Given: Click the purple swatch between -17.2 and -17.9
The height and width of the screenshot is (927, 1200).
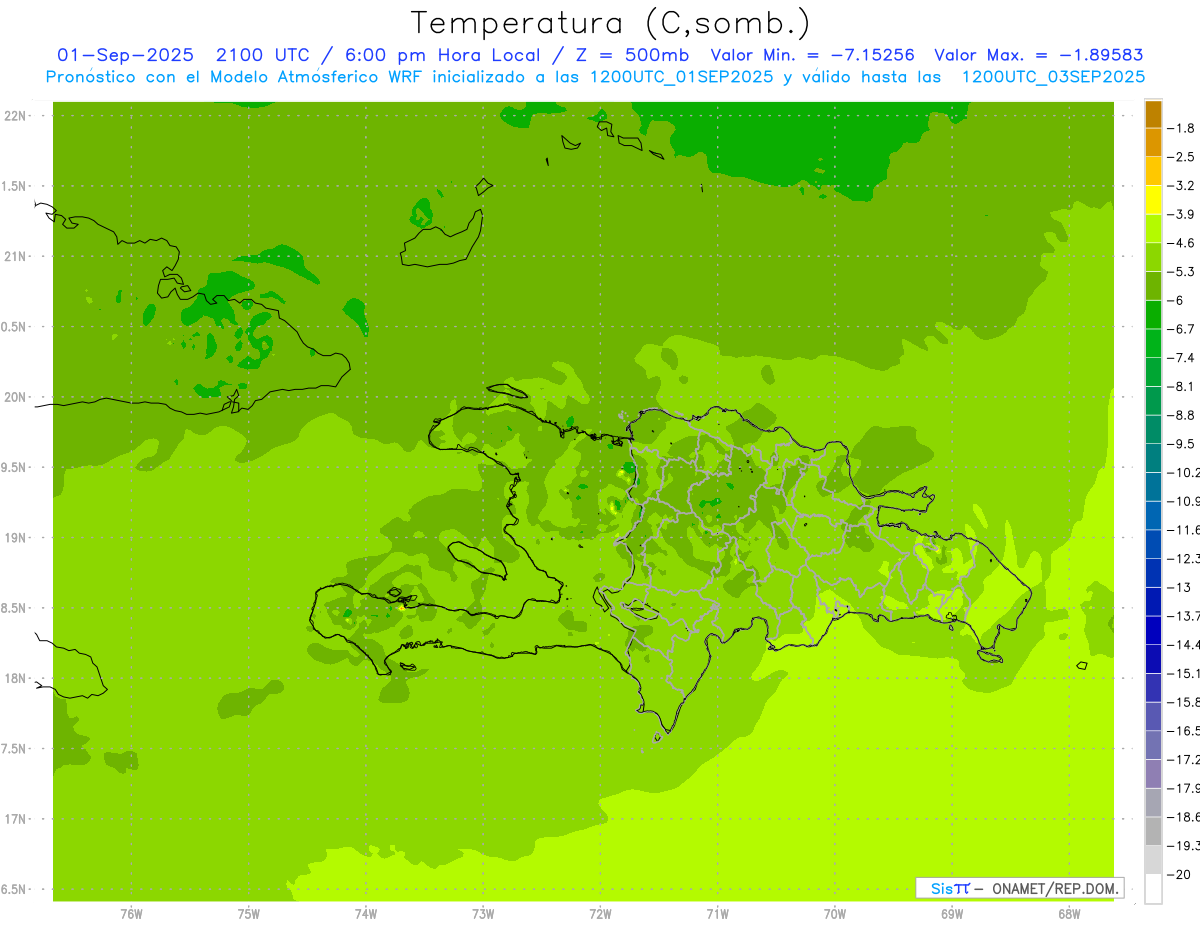Looking at the screenshot, I should 1153,773.
